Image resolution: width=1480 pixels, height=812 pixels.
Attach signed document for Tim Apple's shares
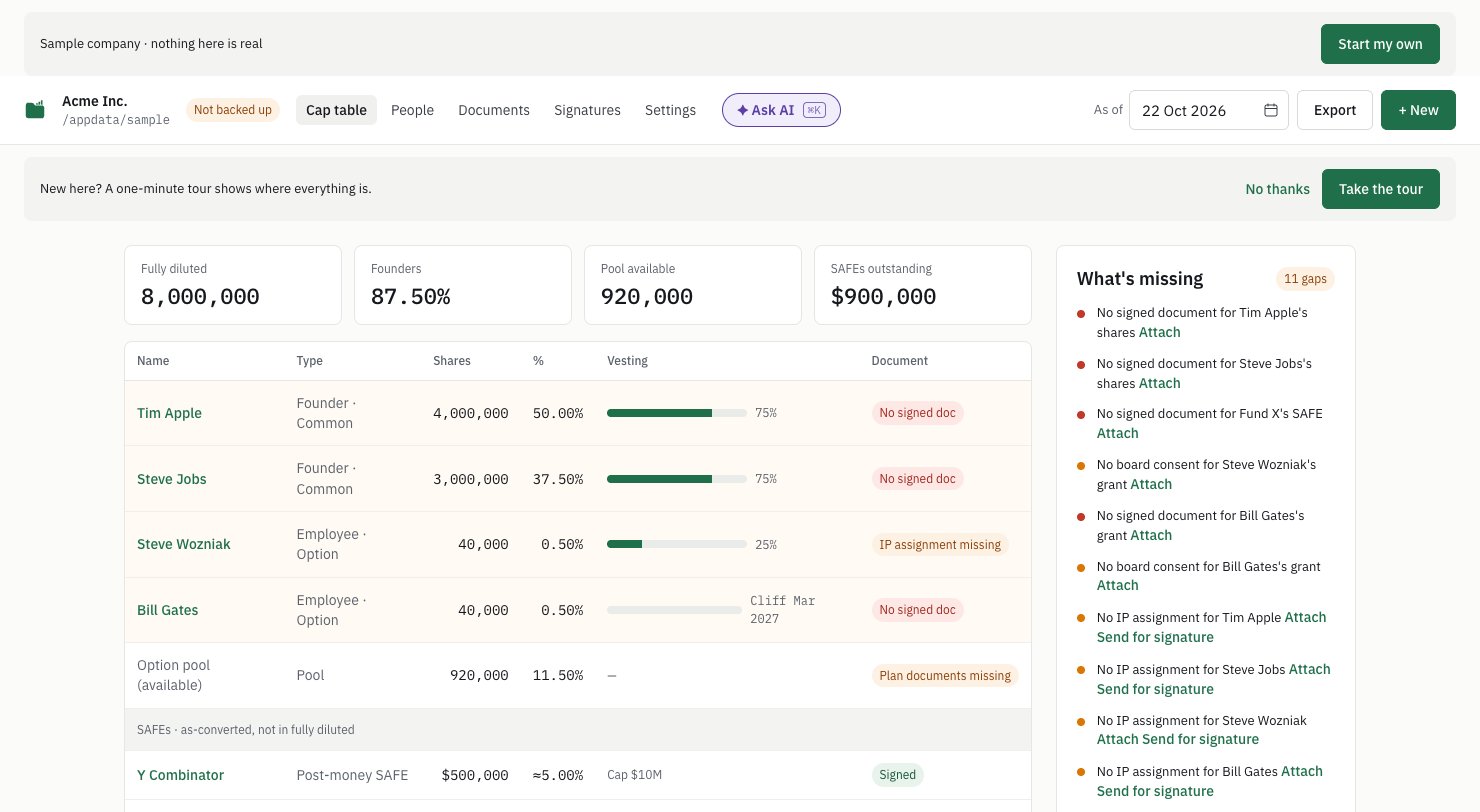click(x=1160, y=332)
